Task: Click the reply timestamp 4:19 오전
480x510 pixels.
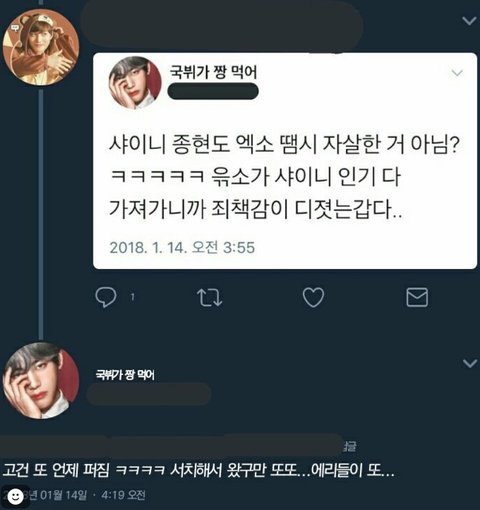Action: (123, 495)
